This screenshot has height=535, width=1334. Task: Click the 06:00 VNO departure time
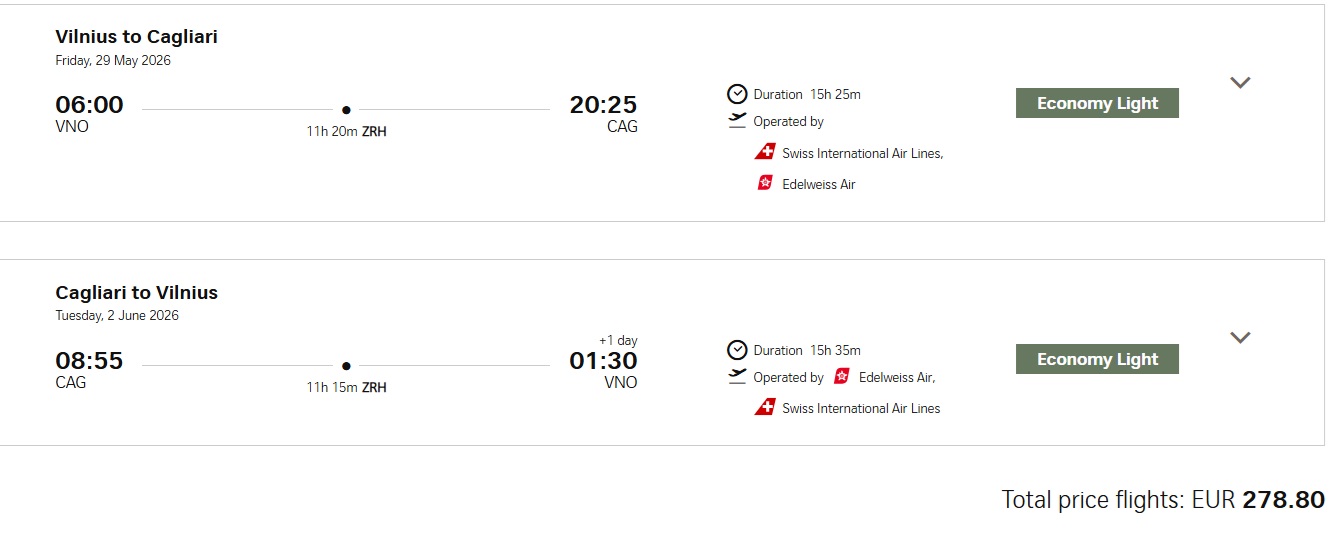90,105
